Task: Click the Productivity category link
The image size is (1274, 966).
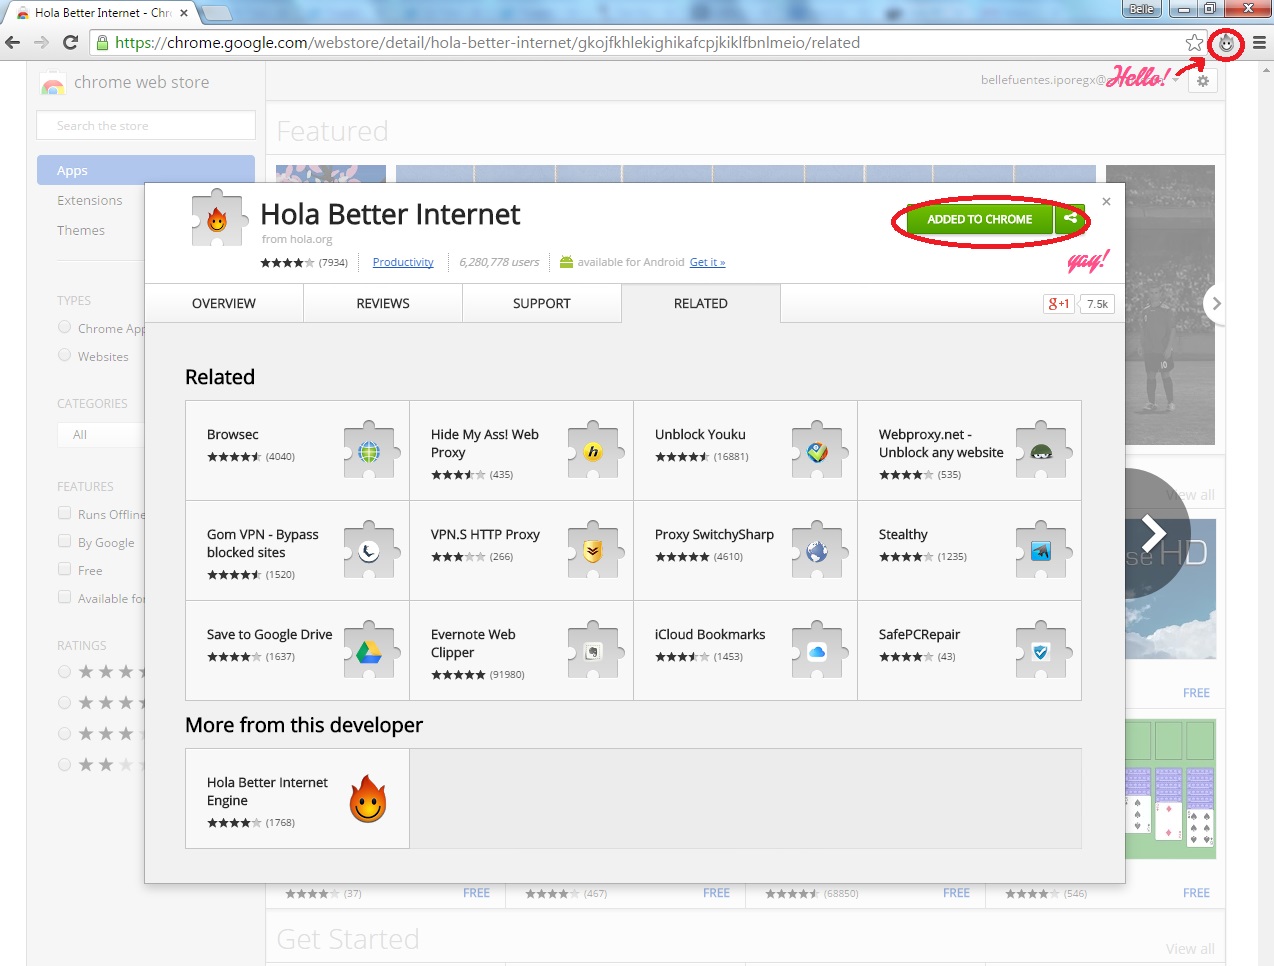Action: click(403, 263)
